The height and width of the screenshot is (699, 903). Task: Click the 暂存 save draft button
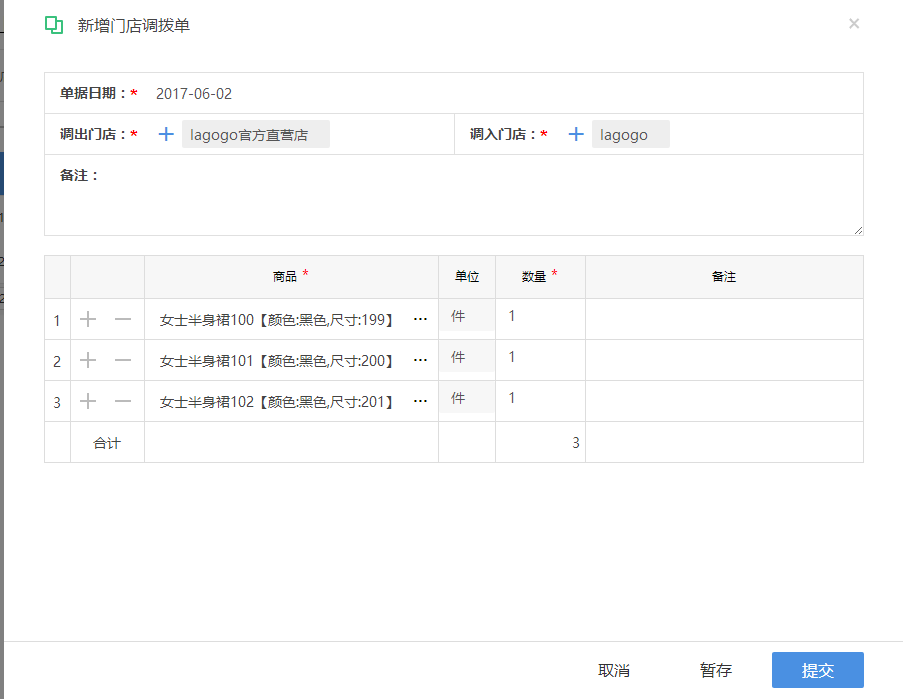click(716, 670)
